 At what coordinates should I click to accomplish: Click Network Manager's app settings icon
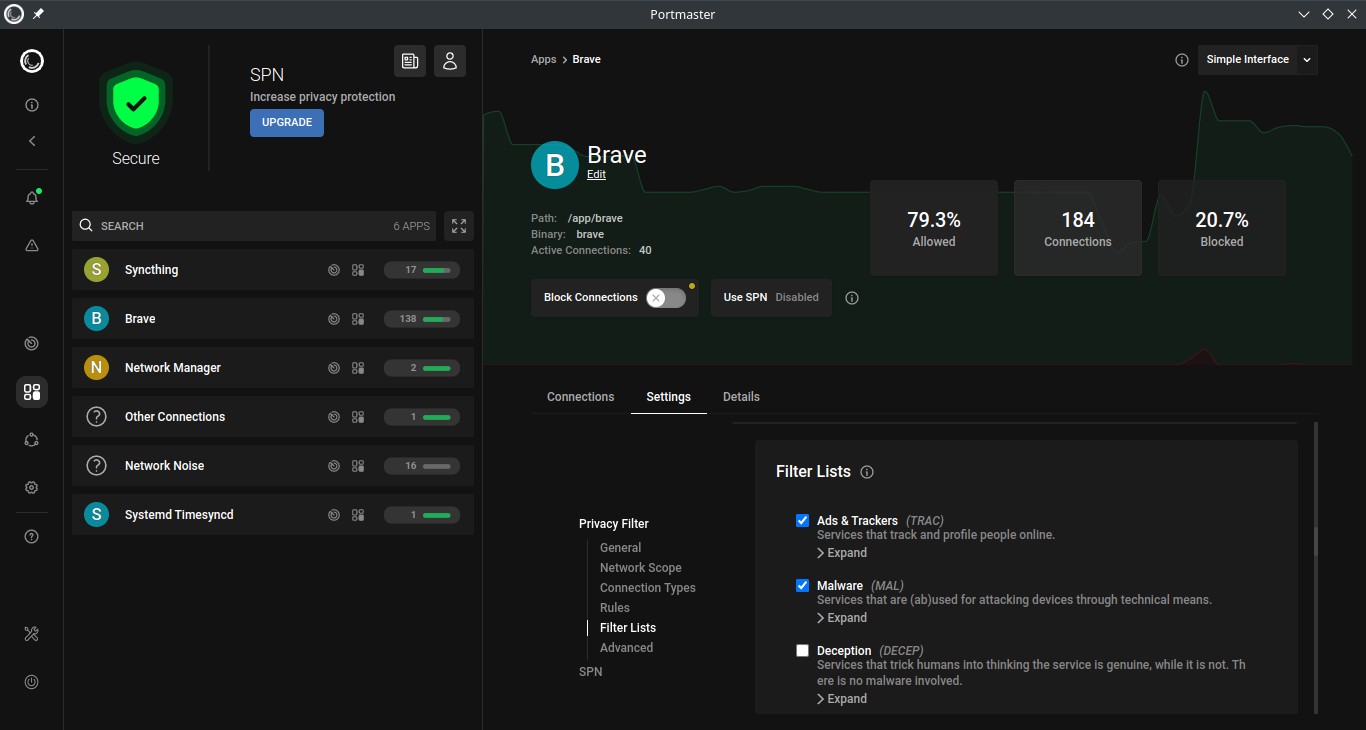click(358, 368)
